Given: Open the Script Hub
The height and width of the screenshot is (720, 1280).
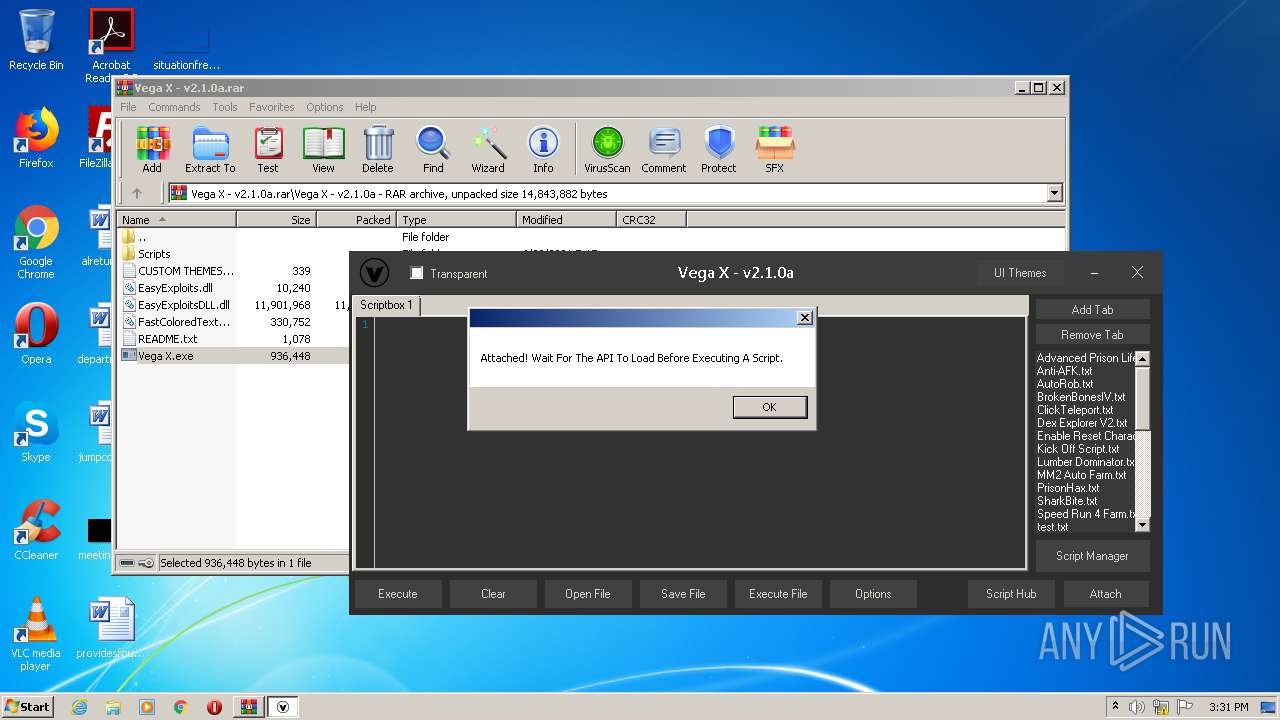Looking at the screenshot, I should [1011, 594].
